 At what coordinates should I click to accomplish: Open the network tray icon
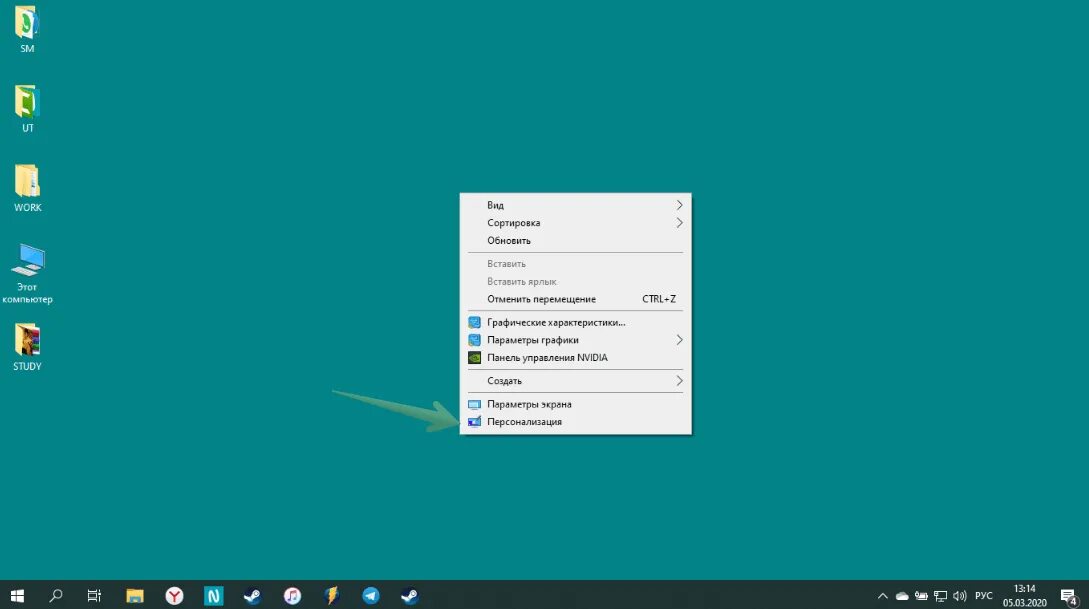click(x=940, y=596)
